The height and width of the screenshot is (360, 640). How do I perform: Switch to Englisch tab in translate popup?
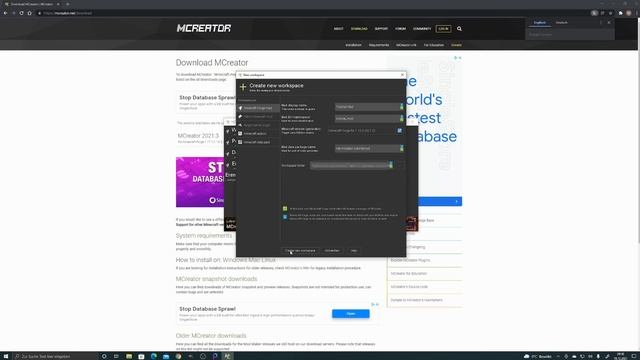point(540,23)
